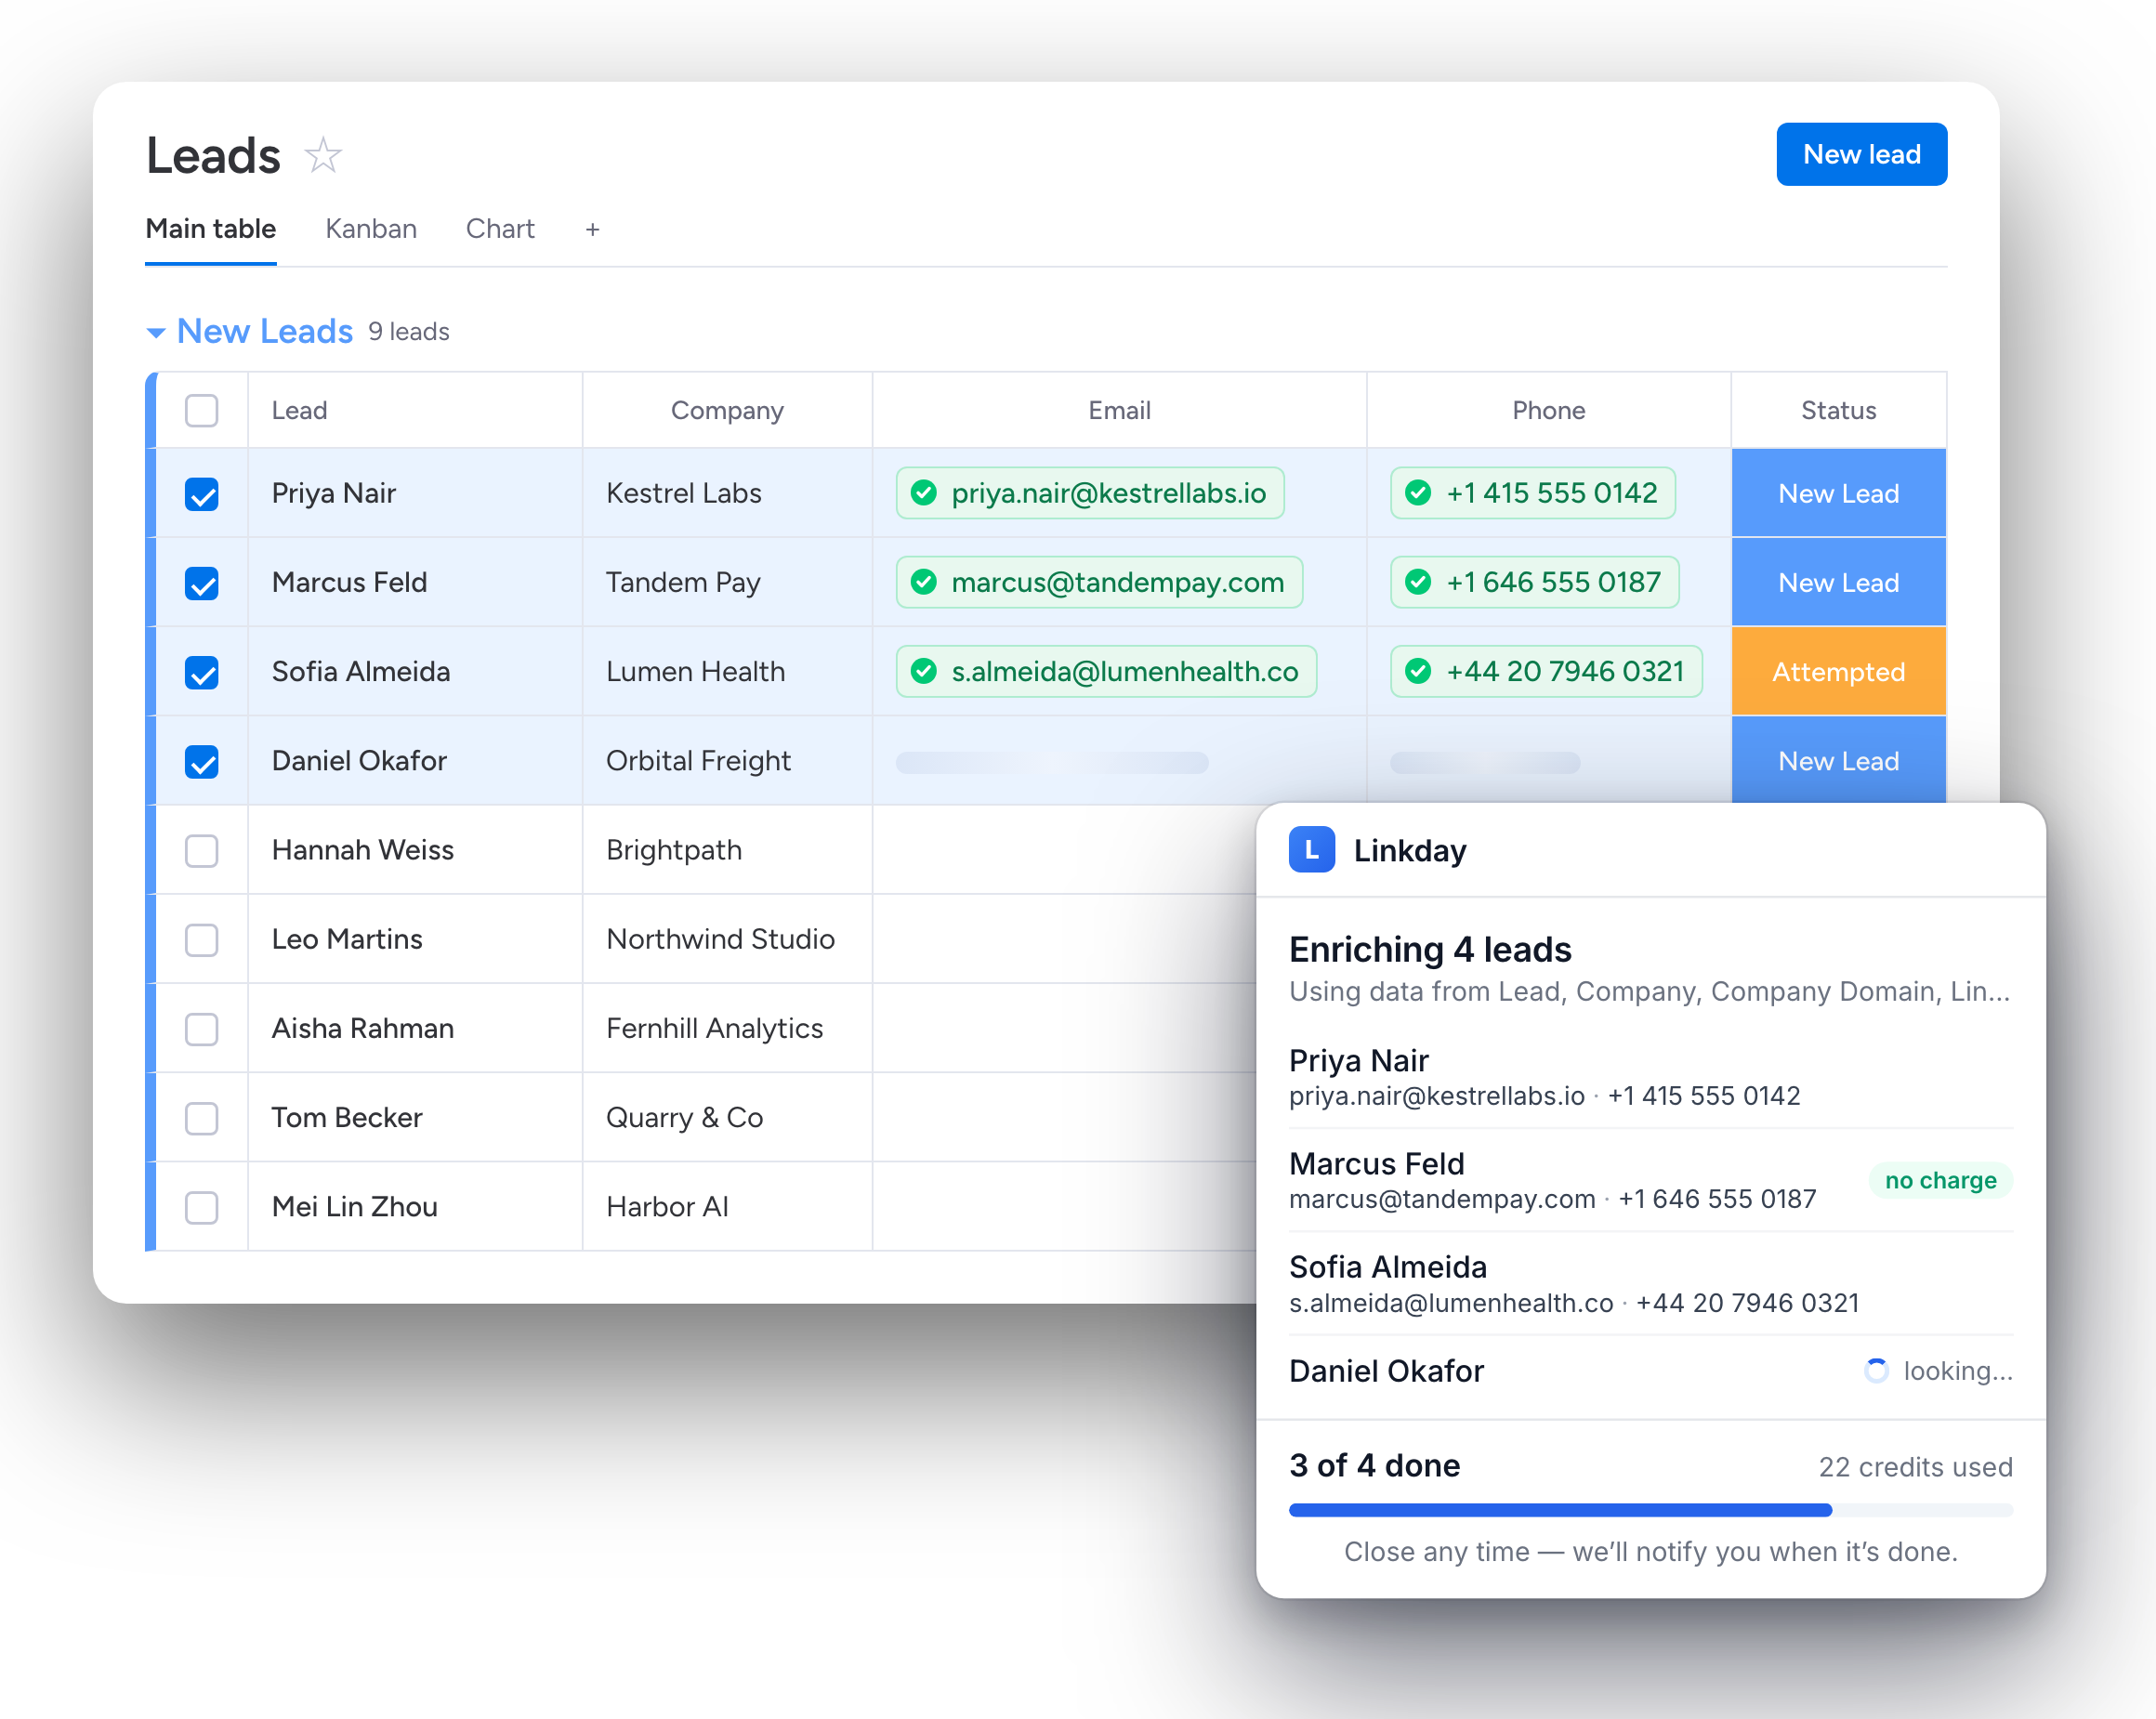Open Marcus Feld's New Lead status cell
This screenshot has height=1719, width=2156.
coord(1838,582)
